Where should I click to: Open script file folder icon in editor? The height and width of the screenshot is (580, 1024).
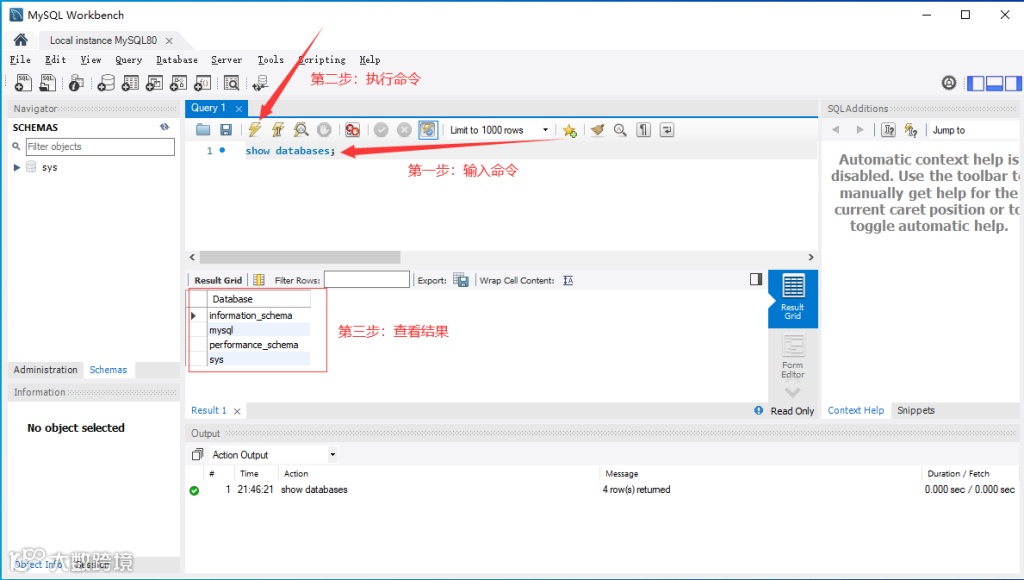pyautogui.click(x=203, y=130)
